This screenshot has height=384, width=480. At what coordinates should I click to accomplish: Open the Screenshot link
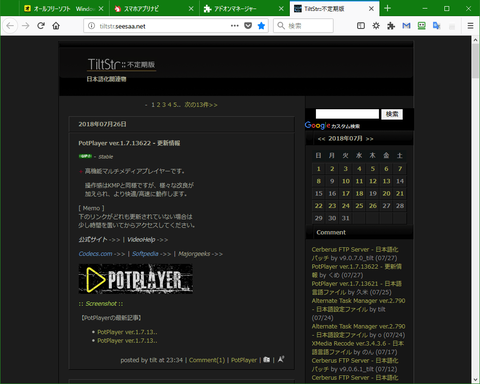click(x=101, y=304)
